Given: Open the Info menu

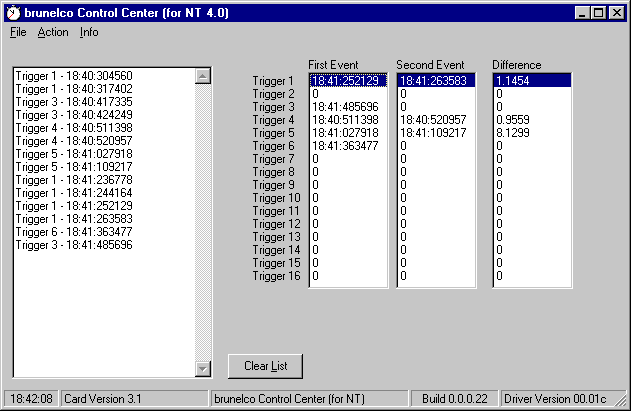Looking at the screenshot, I should 89,32.
